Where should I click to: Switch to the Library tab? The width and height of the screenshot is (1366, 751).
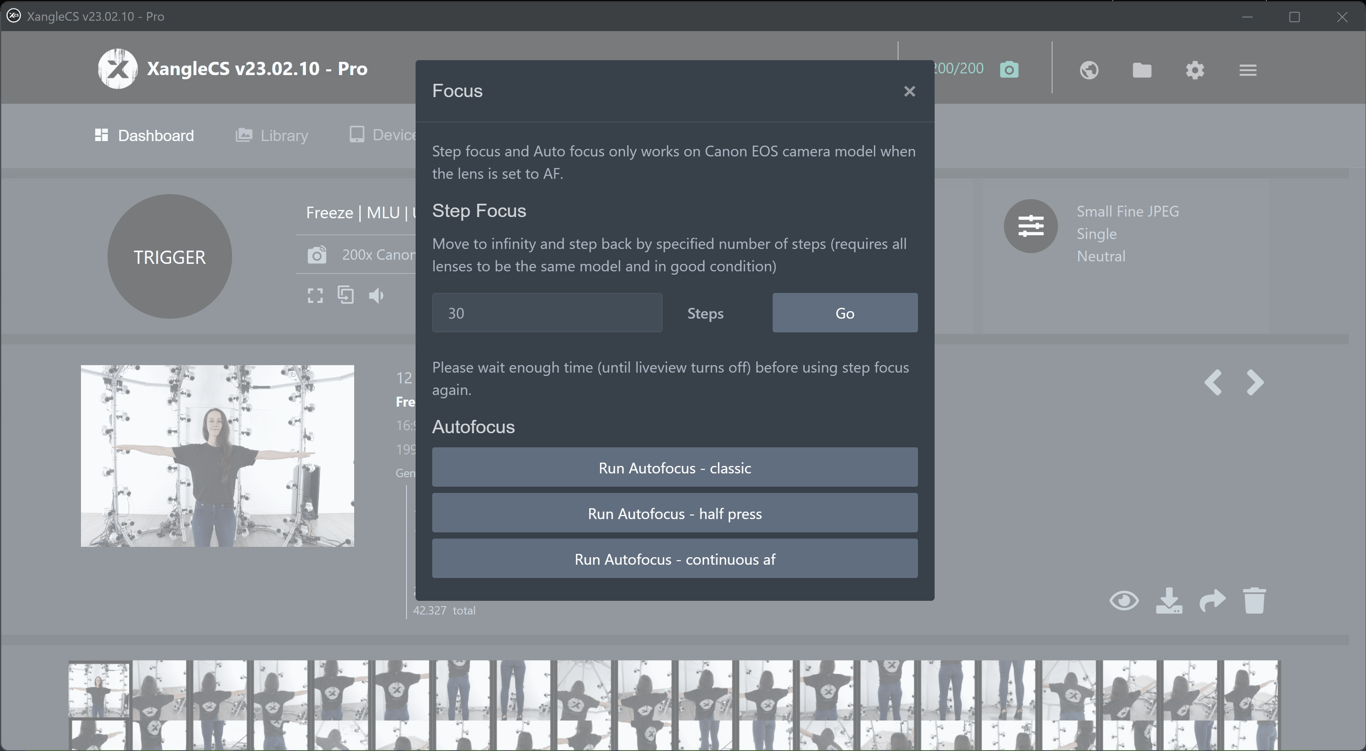[x=272, y=135]
